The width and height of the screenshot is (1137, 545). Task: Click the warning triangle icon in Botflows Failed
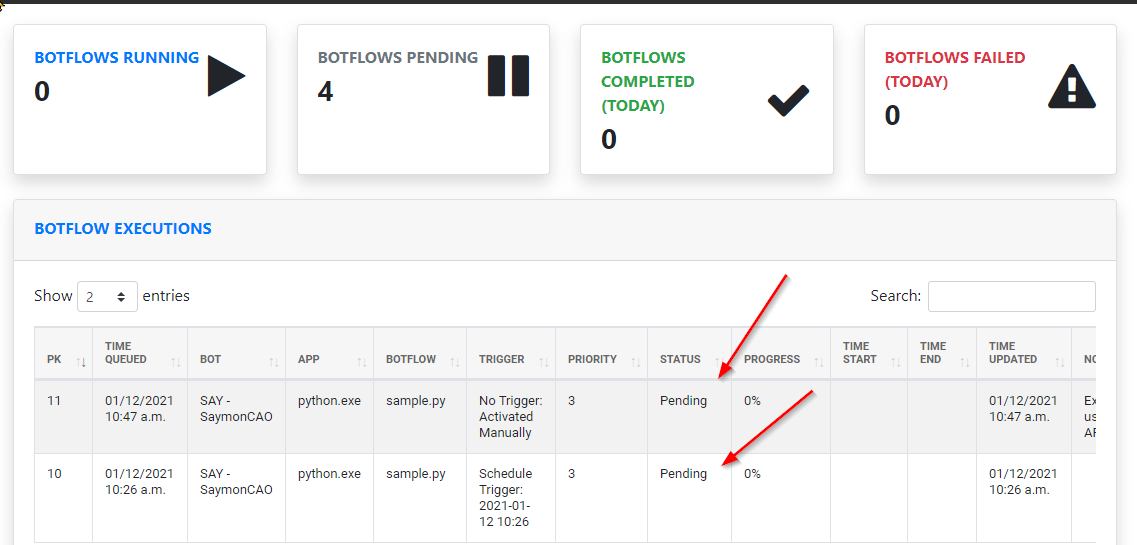(1072, 87)
